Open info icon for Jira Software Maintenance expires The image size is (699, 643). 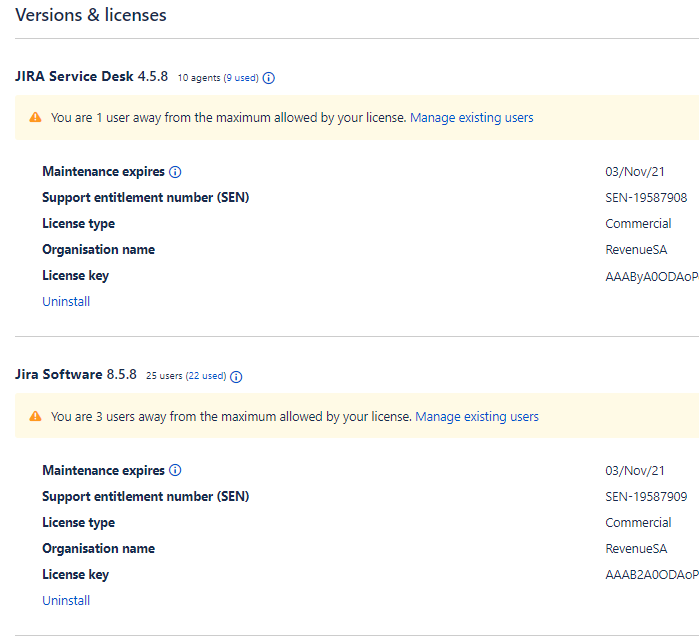click(x=175, y=470)
